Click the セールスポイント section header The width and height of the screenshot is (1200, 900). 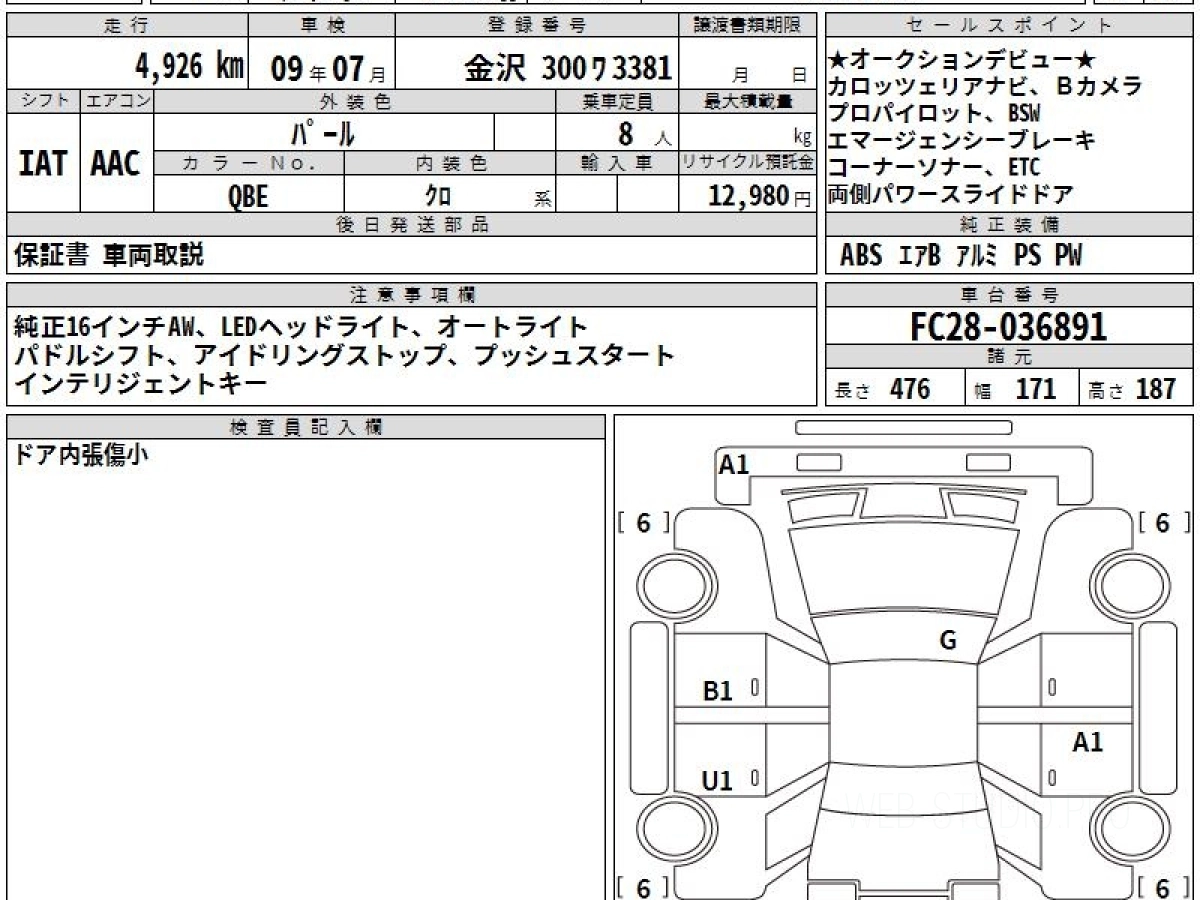pyautogui.click(x=1009, y=26)
